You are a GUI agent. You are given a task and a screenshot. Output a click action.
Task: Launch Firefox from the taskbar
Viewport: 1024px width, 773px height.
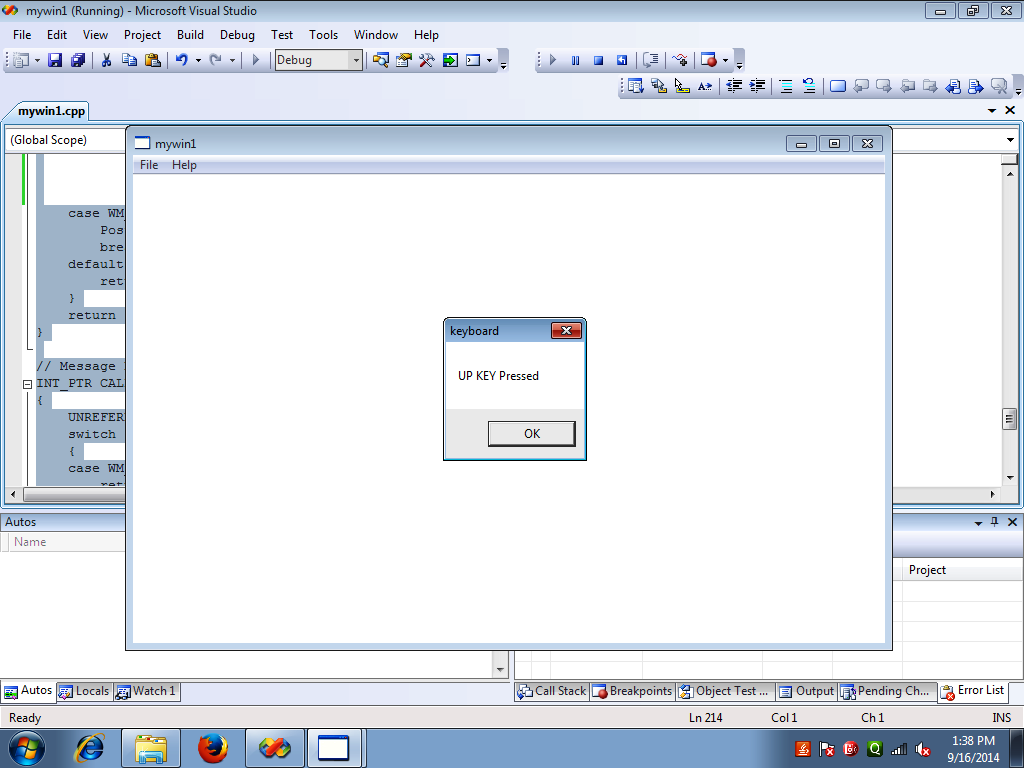click(214, 748)
